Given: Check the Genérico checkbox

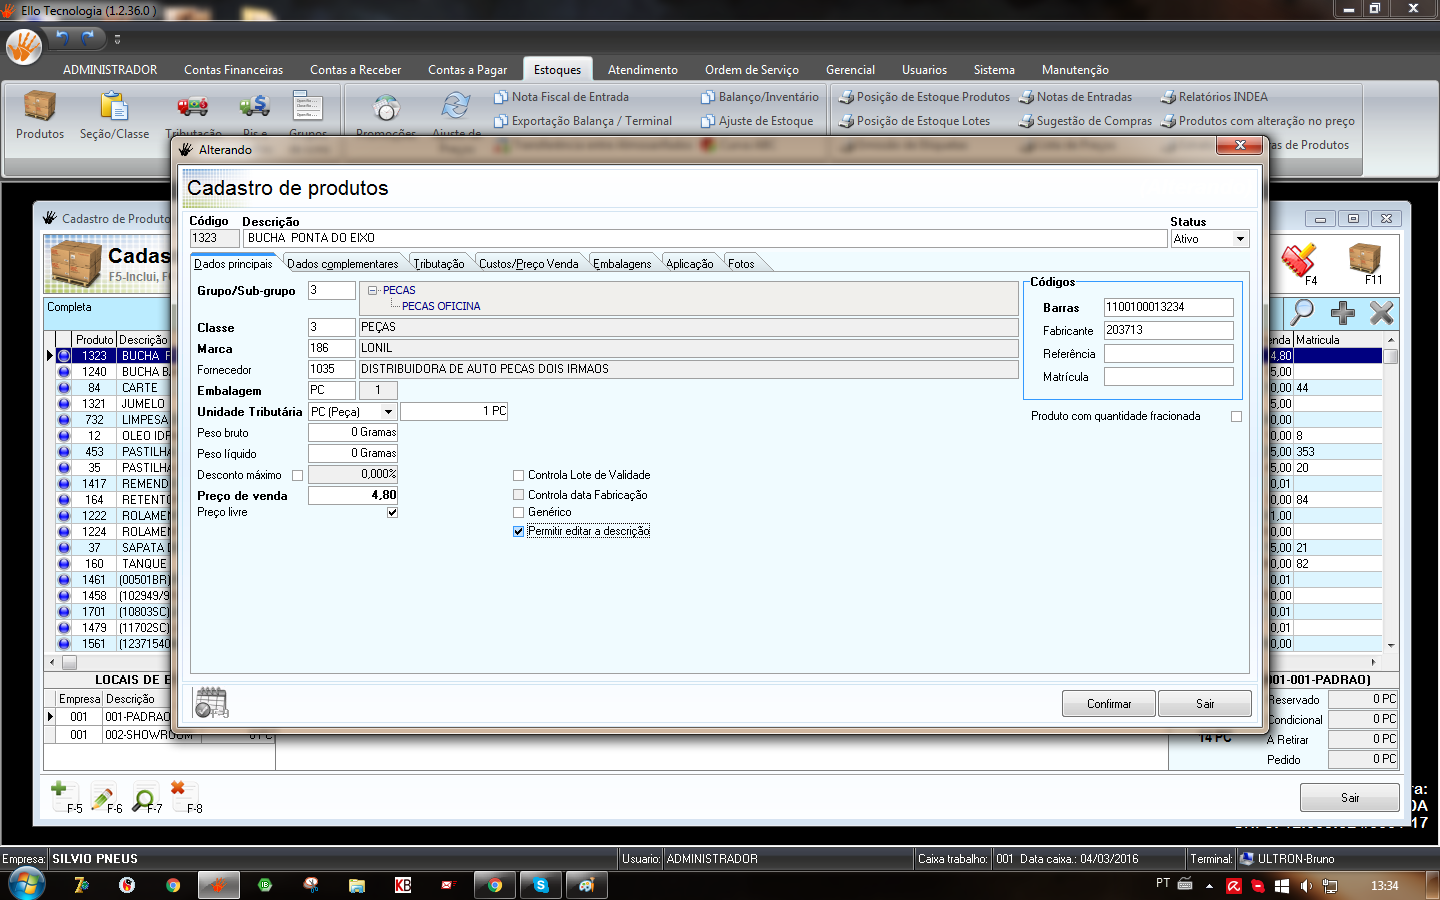Looking at the screenshot, I should [x=518, y=512].
